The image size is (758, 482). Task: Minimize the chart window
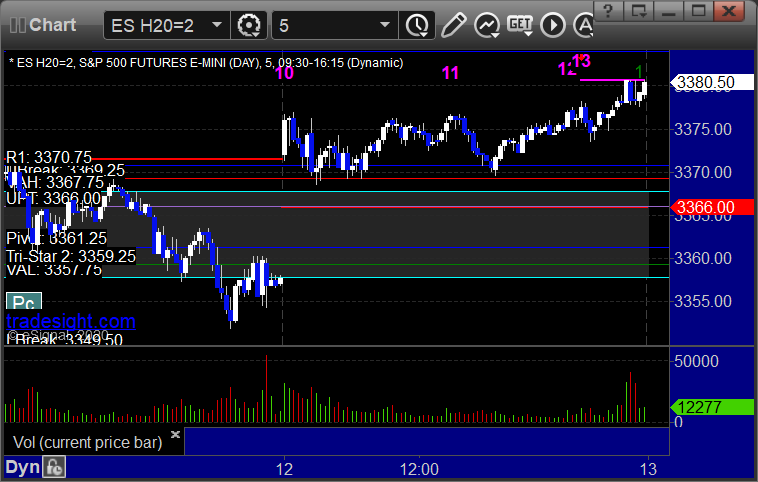point(669,10)
